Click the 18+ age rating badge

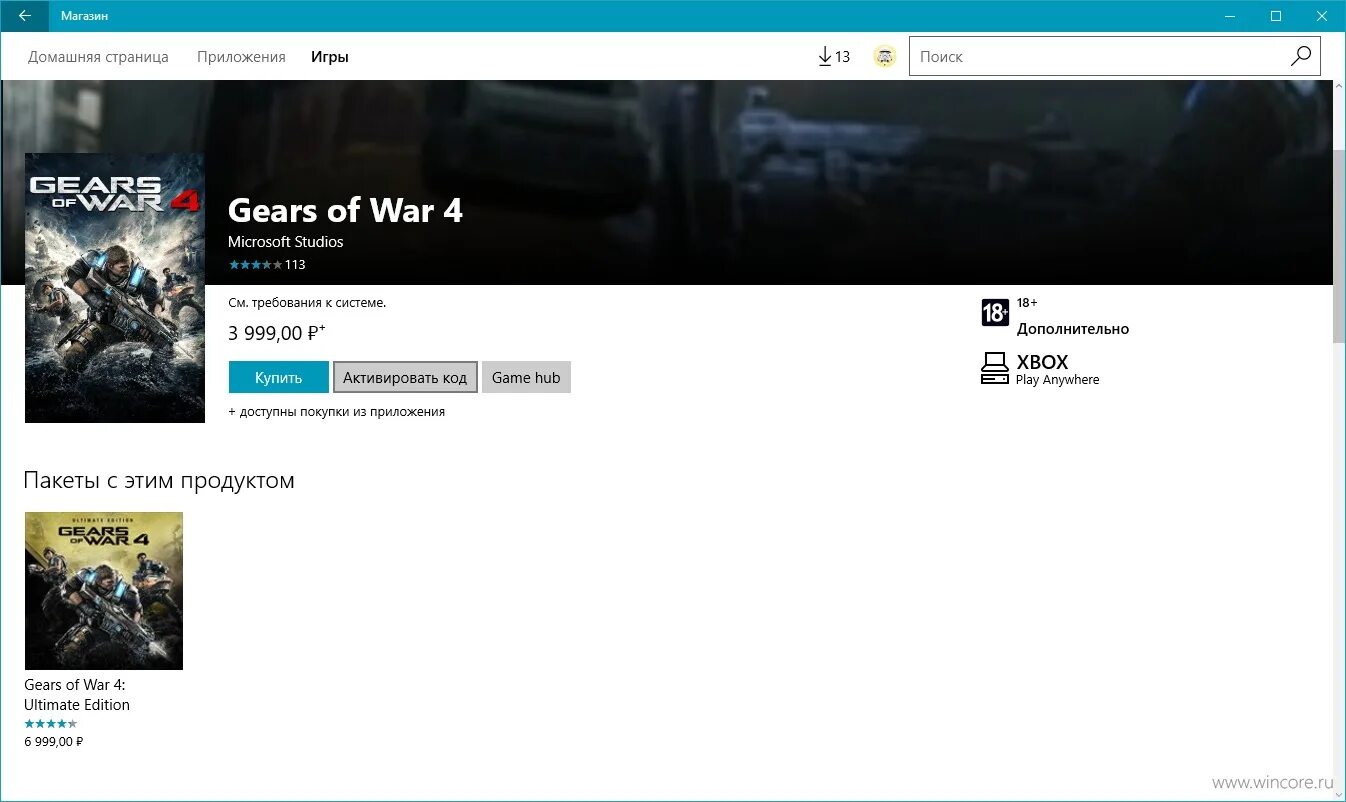coord(995,313)
